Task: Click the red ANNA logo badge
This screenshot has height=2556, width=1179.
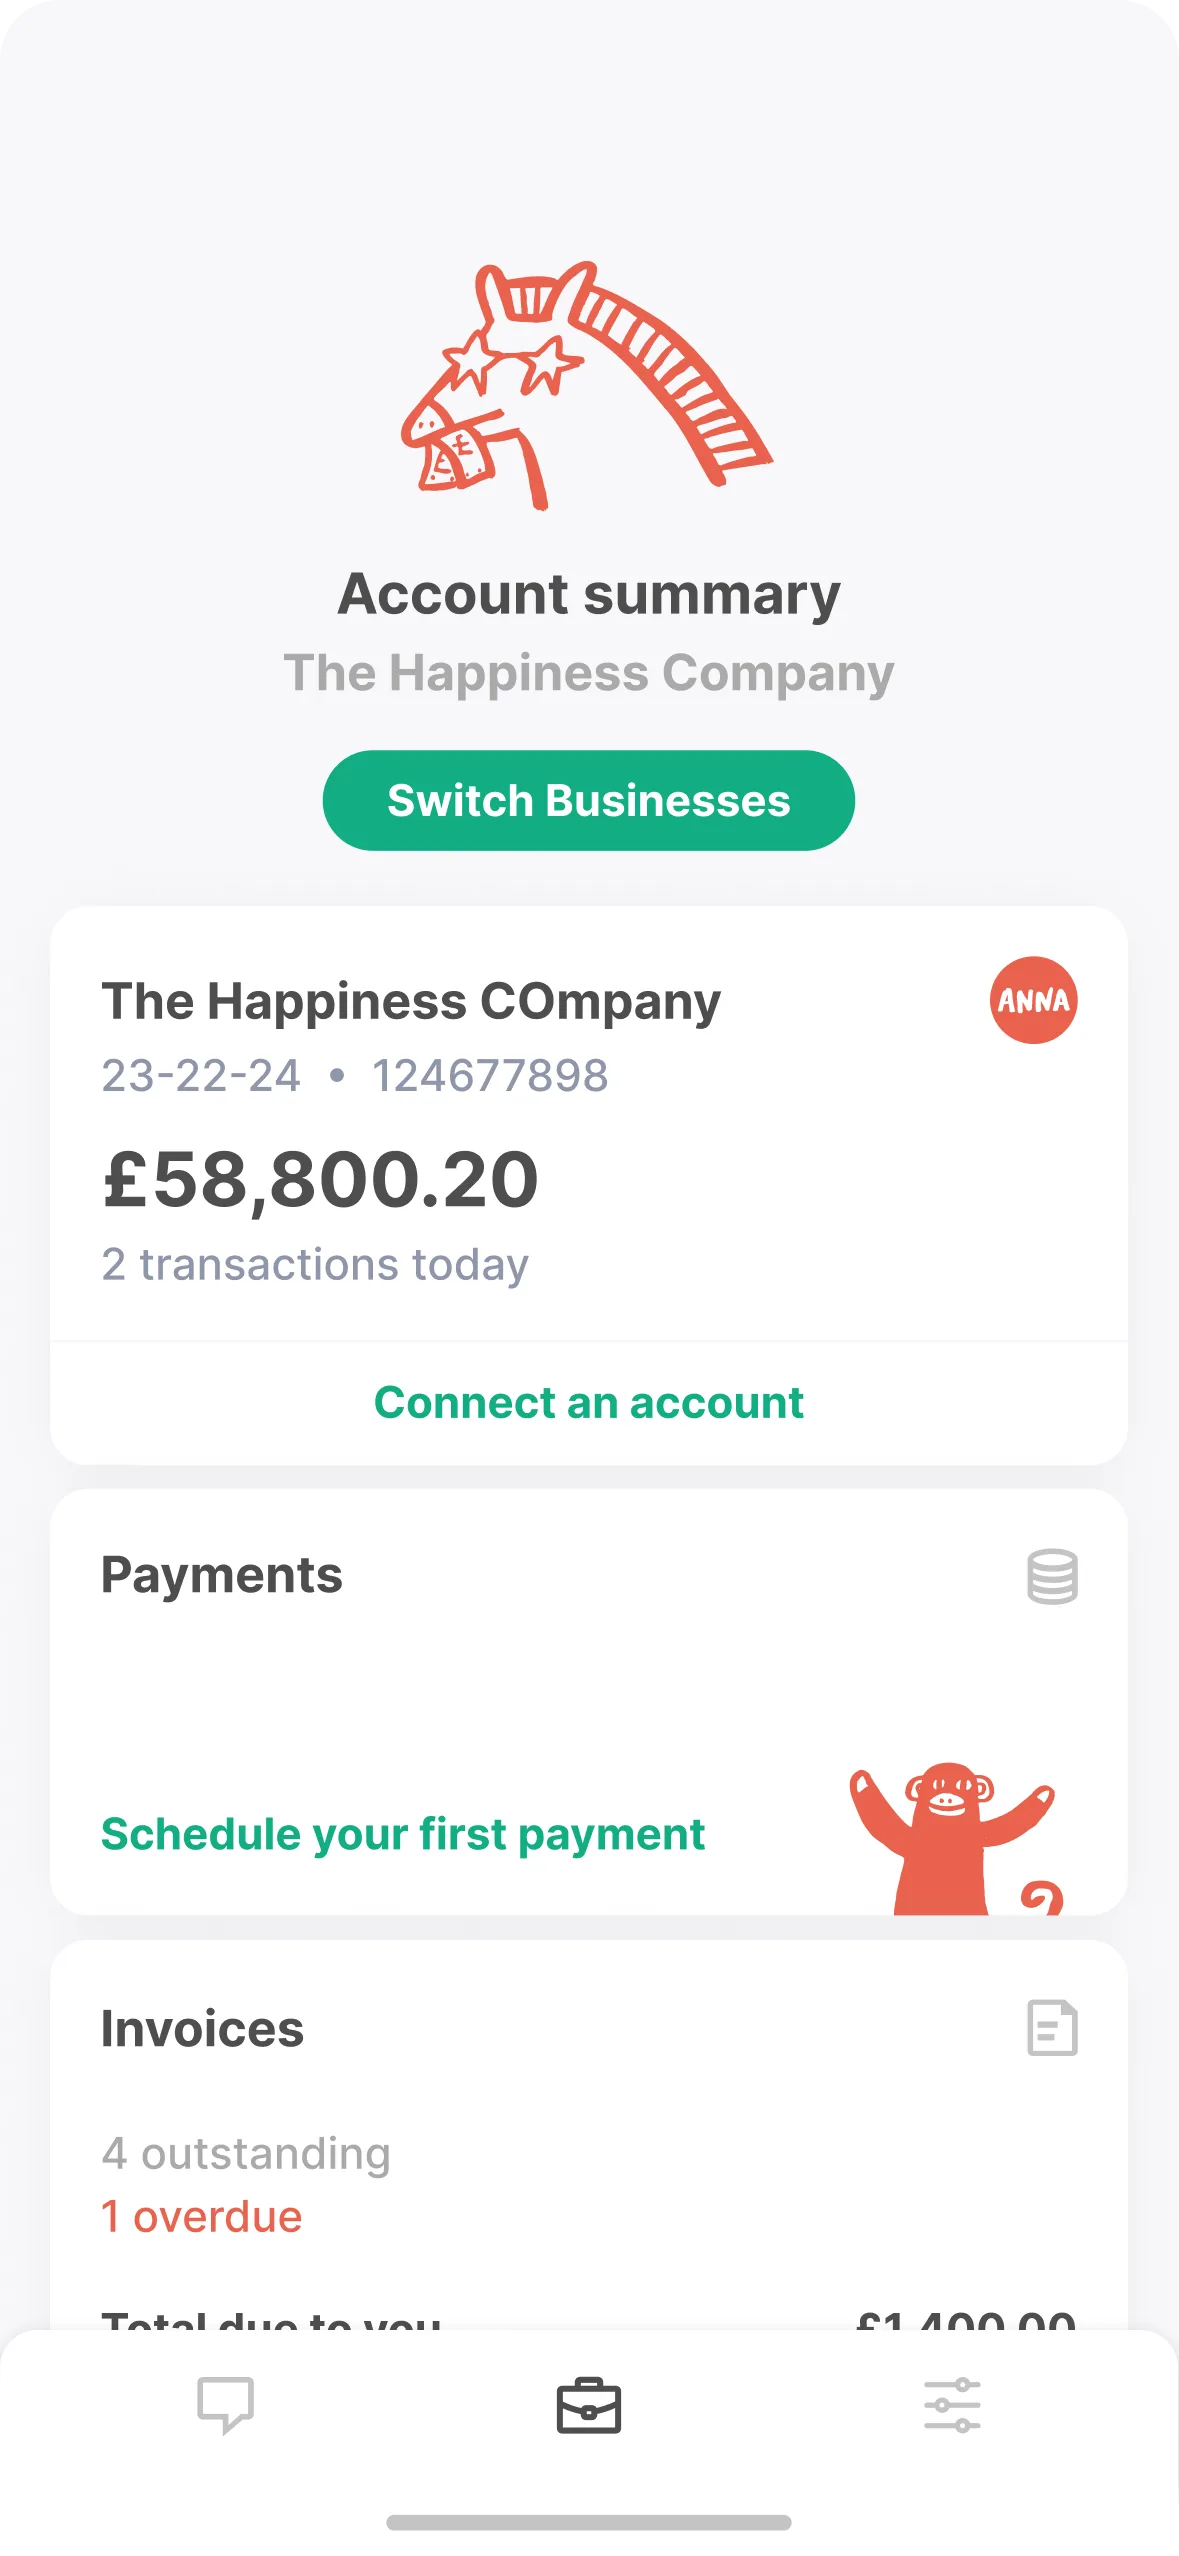Action: 1033,1000
